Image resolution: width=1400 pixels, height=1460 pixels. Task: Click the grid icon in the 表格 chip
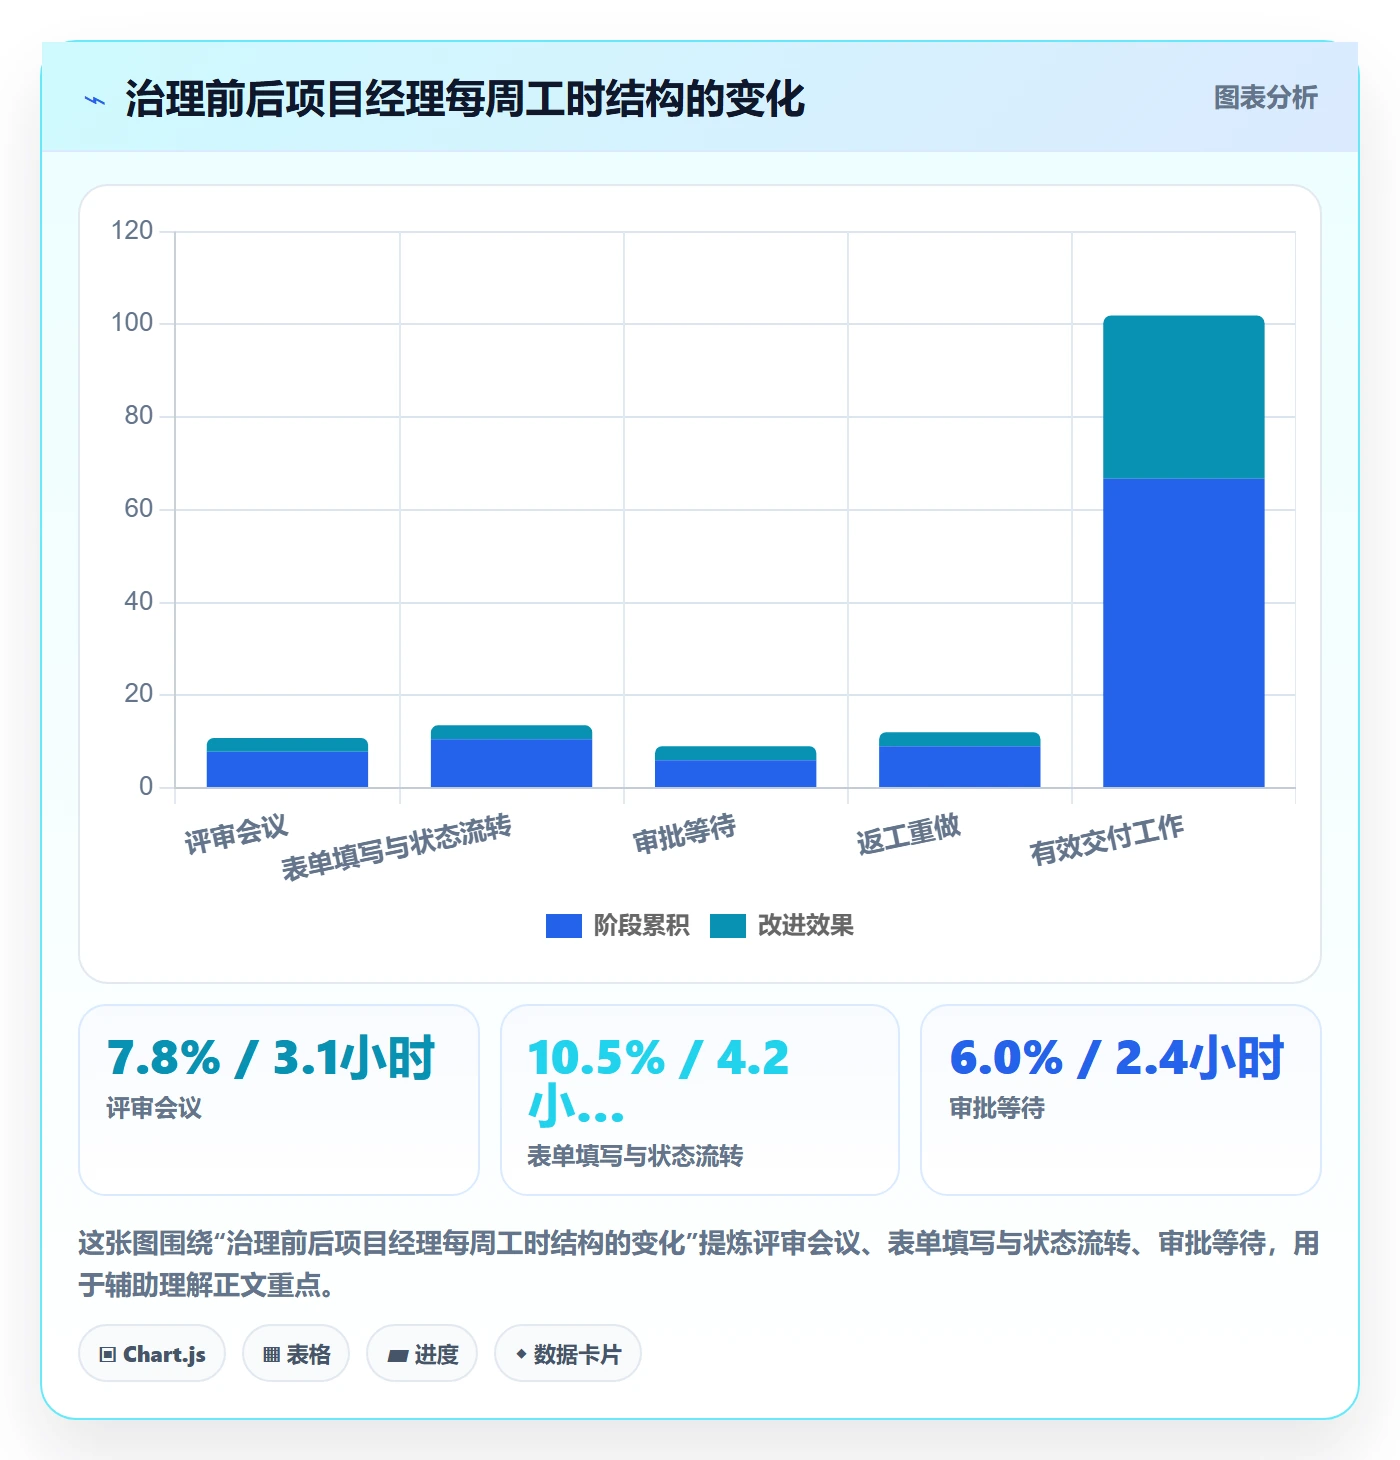[x=271, y=1355]
